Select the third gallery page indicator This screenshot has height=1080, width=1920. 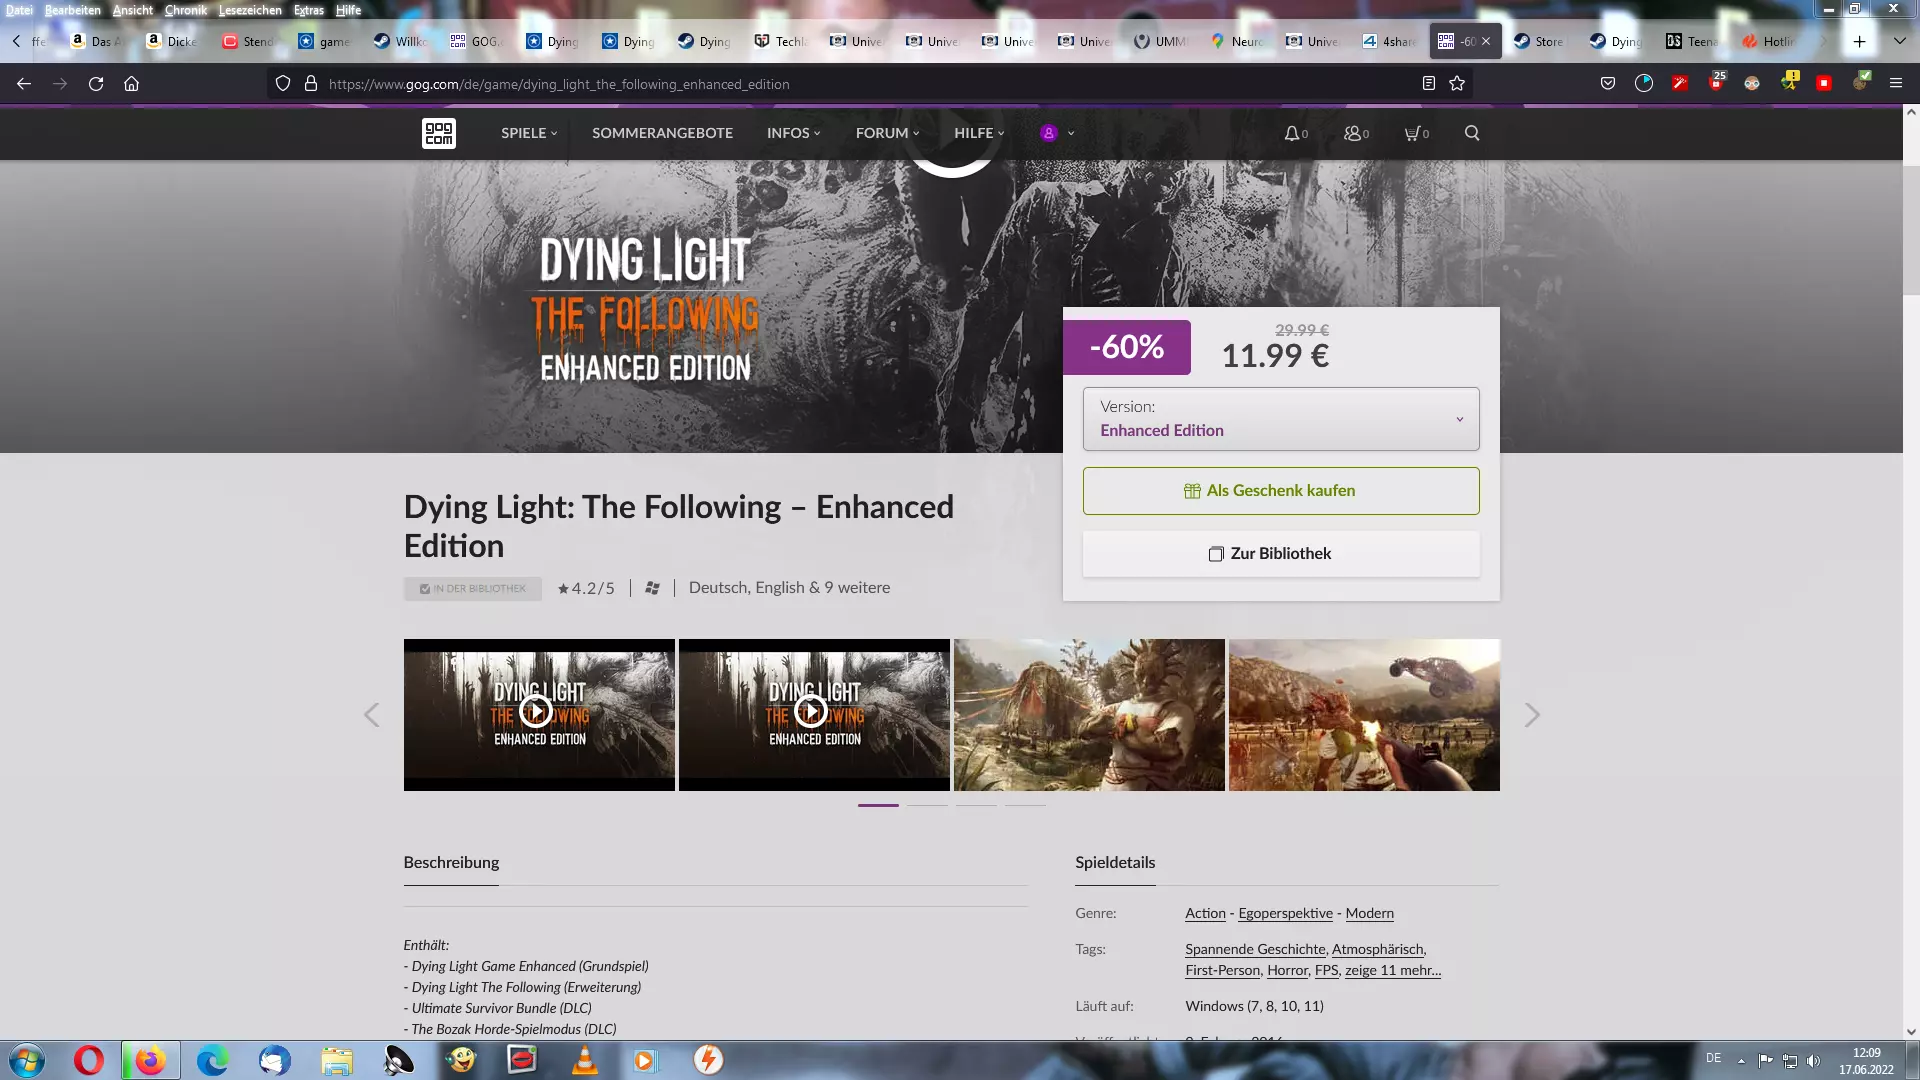point(976,805)
